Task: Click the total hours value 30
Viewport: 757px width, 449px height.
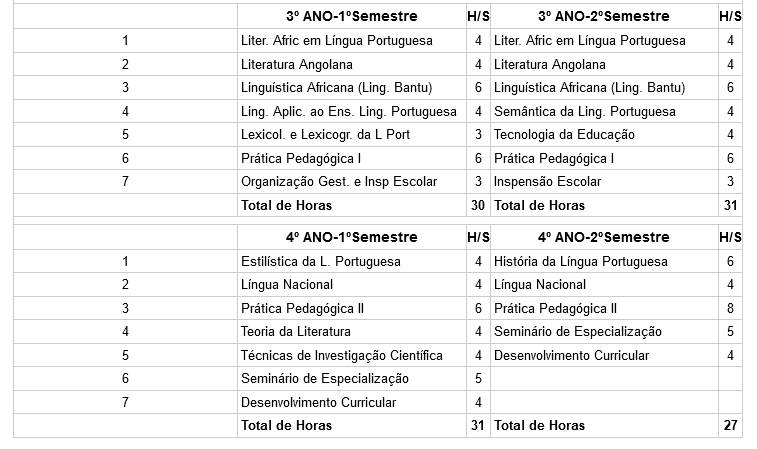Action: click(478, 206)
